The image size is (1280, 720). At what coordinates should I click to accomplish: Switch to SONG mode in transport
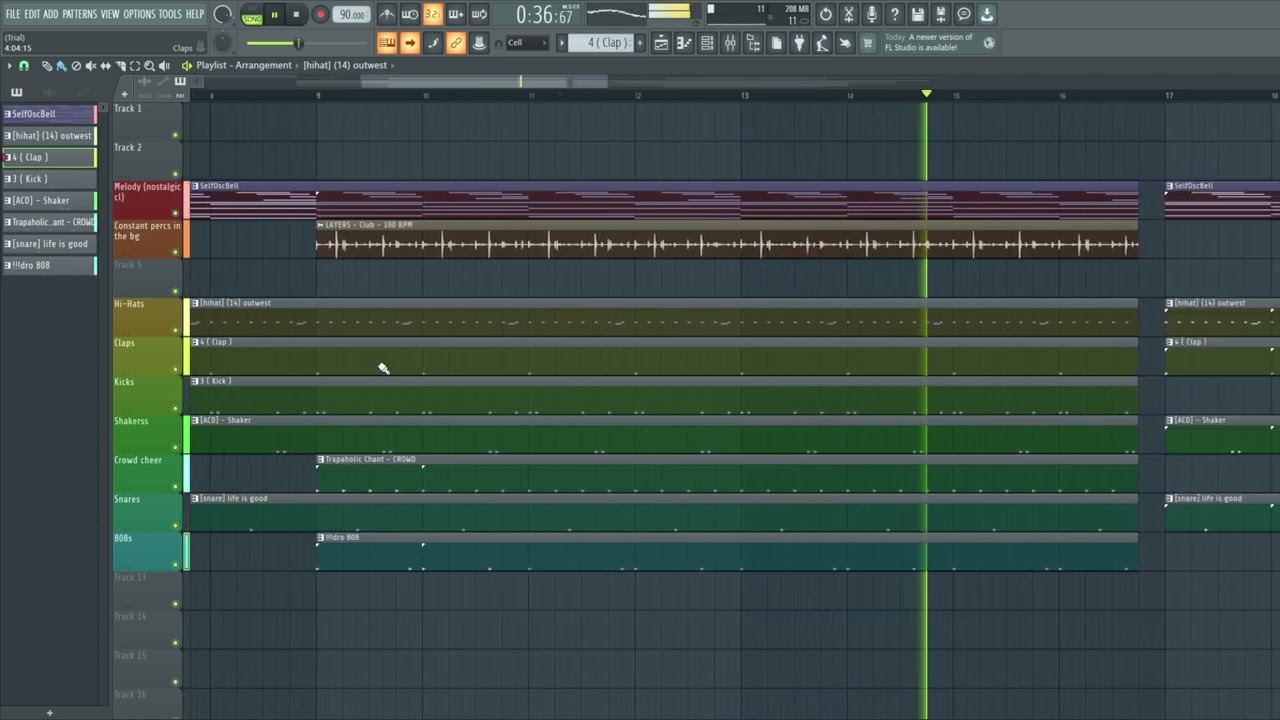tap(252, 19)
